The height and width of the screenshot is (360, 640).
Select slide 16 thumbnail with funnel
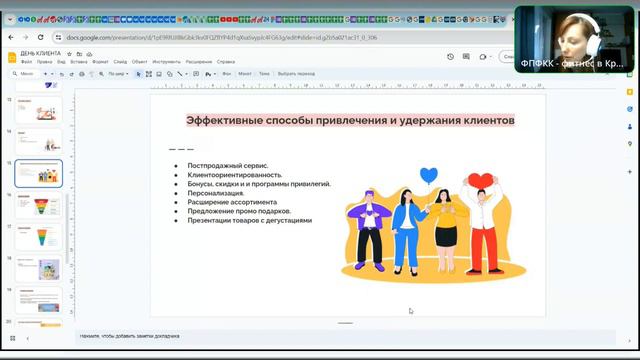38,205
